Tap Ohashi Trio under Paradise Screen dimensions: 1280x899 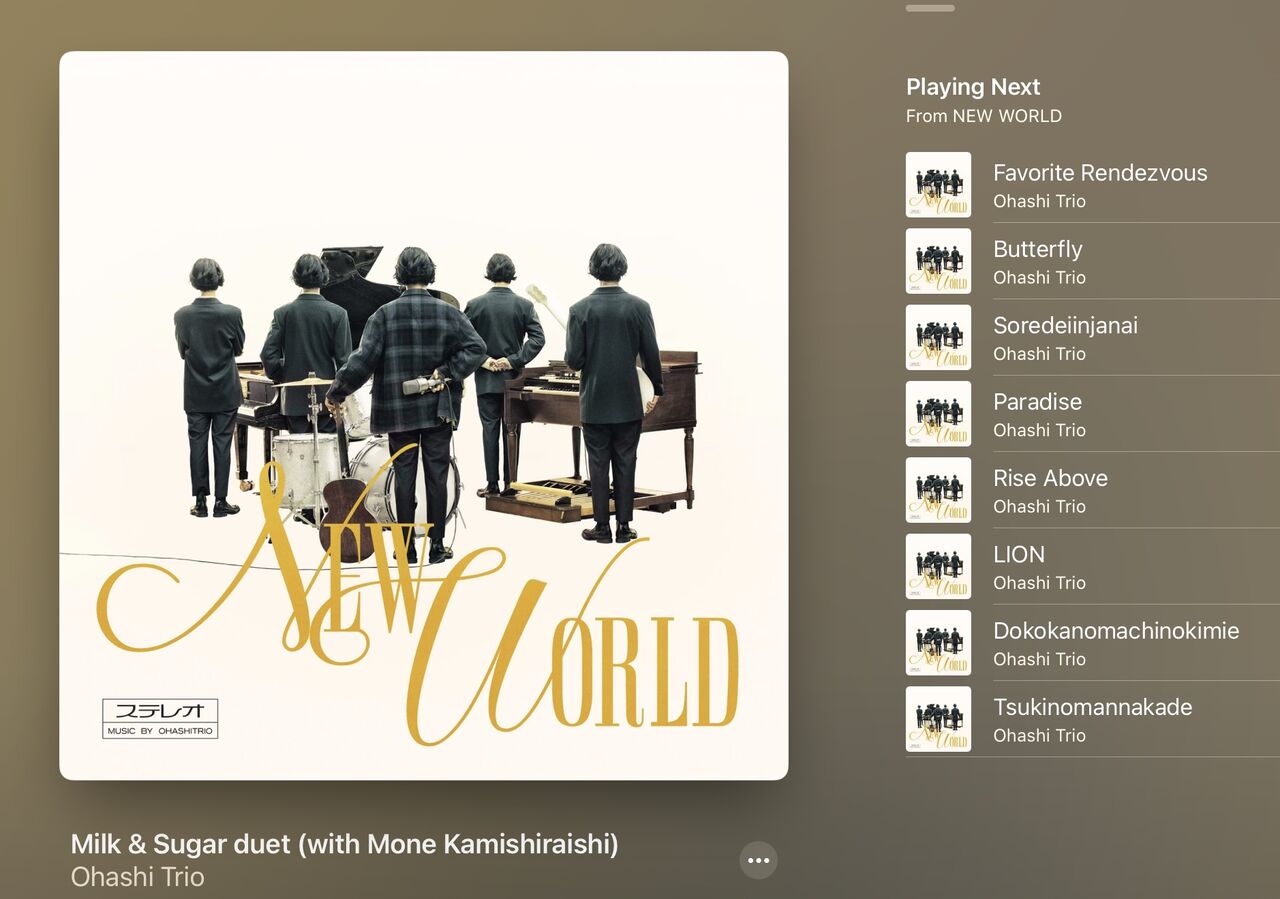point(1039,430)
